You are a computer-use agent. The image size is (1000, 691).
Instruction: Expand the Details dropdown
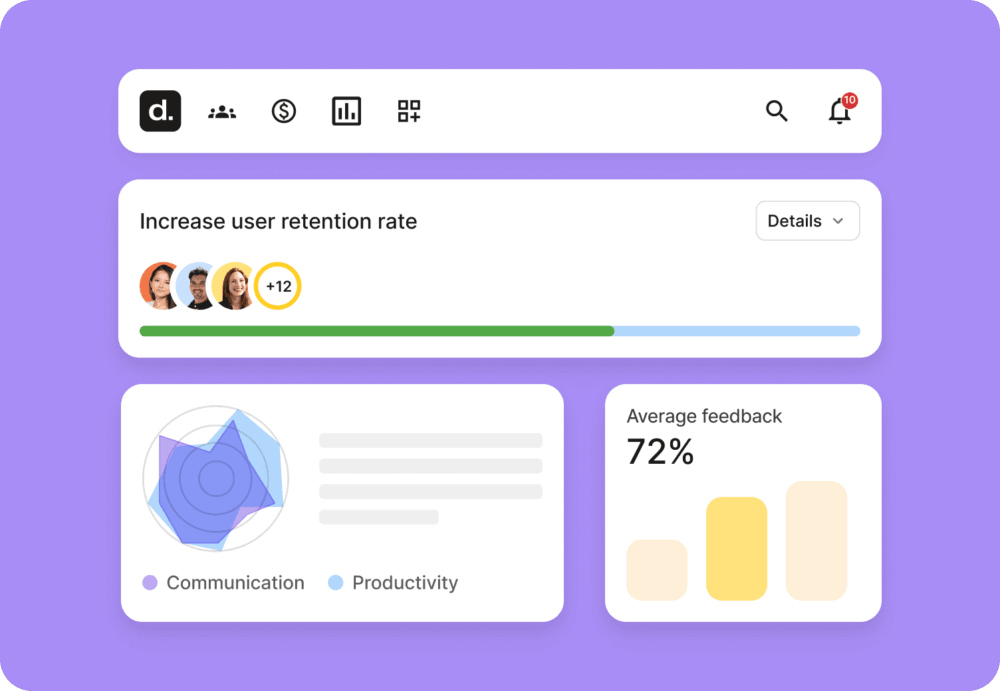click(x=807, y=221)
